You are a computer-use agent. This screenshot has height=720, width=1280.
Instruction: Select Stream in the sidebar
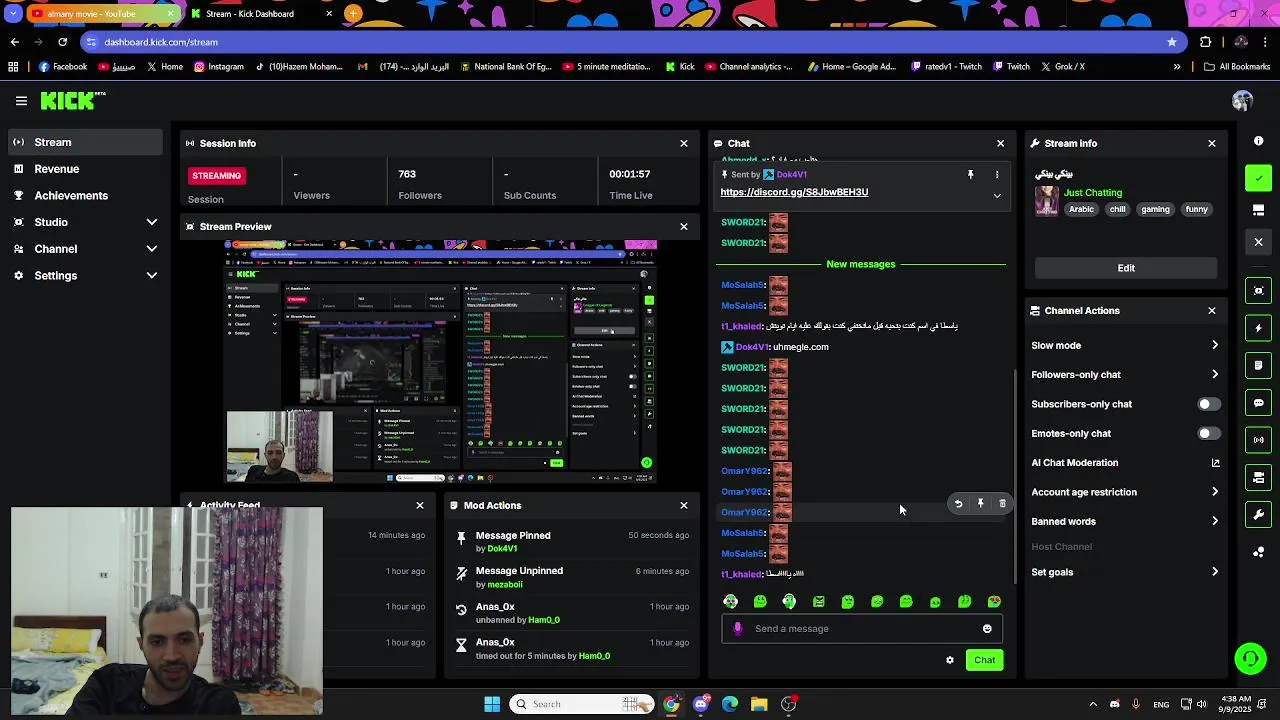(x=85, y=142)
